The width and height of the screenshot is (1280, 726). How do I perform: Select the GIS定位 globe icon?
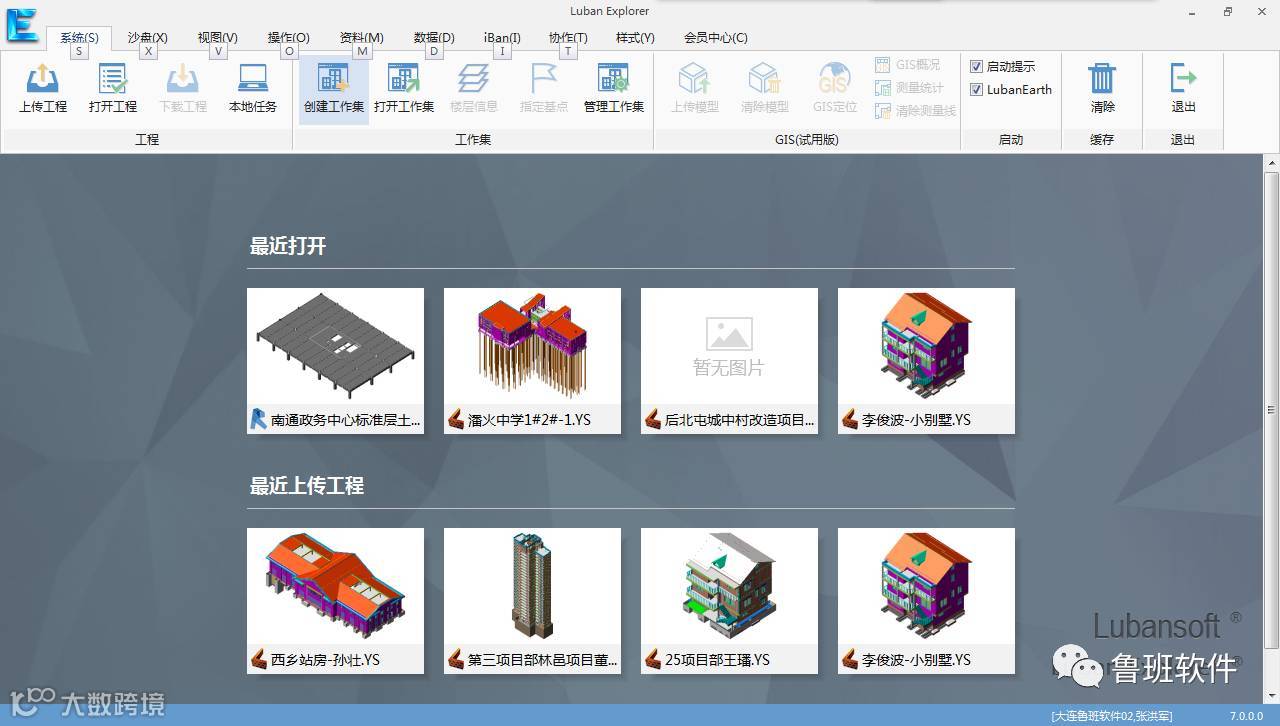835,88
